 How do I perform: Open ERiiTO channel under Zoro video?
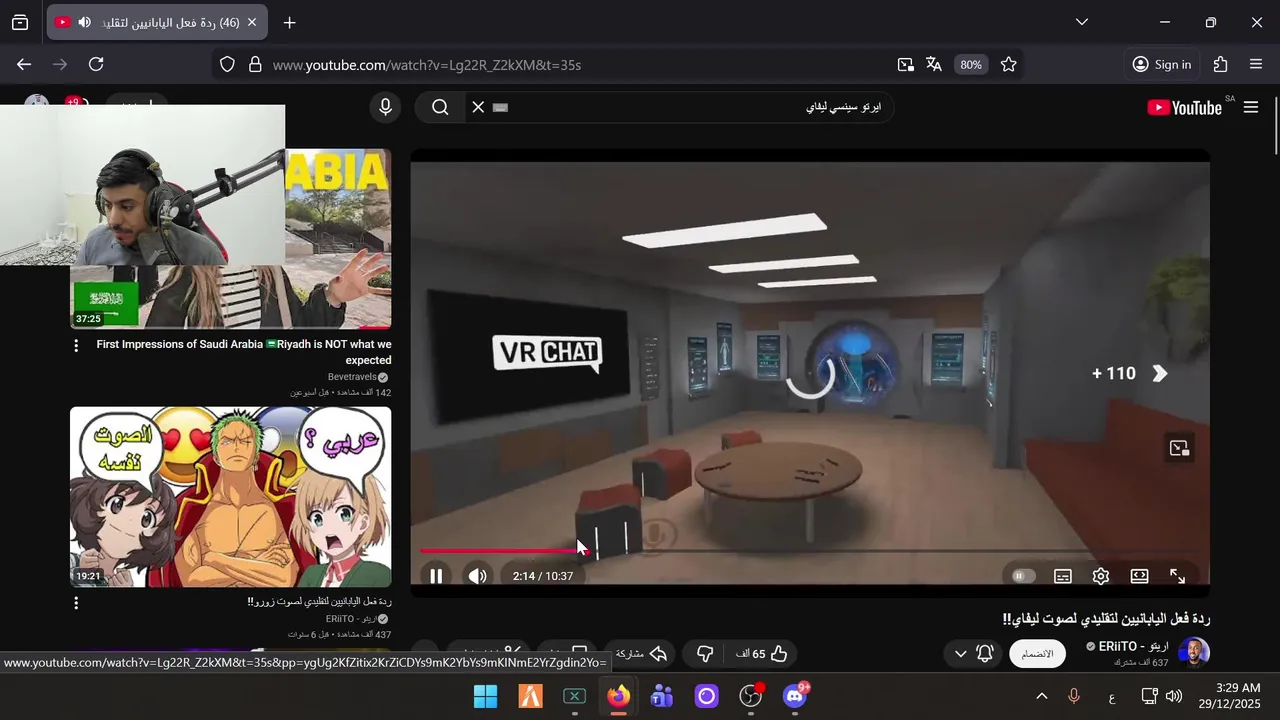click(x=352, y=619)
